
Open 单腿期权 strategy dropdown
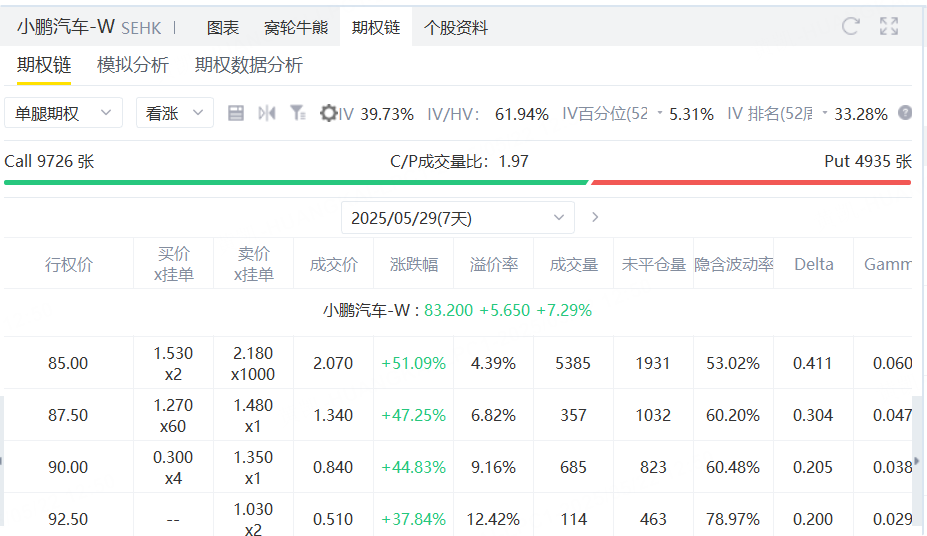(63, 113)
